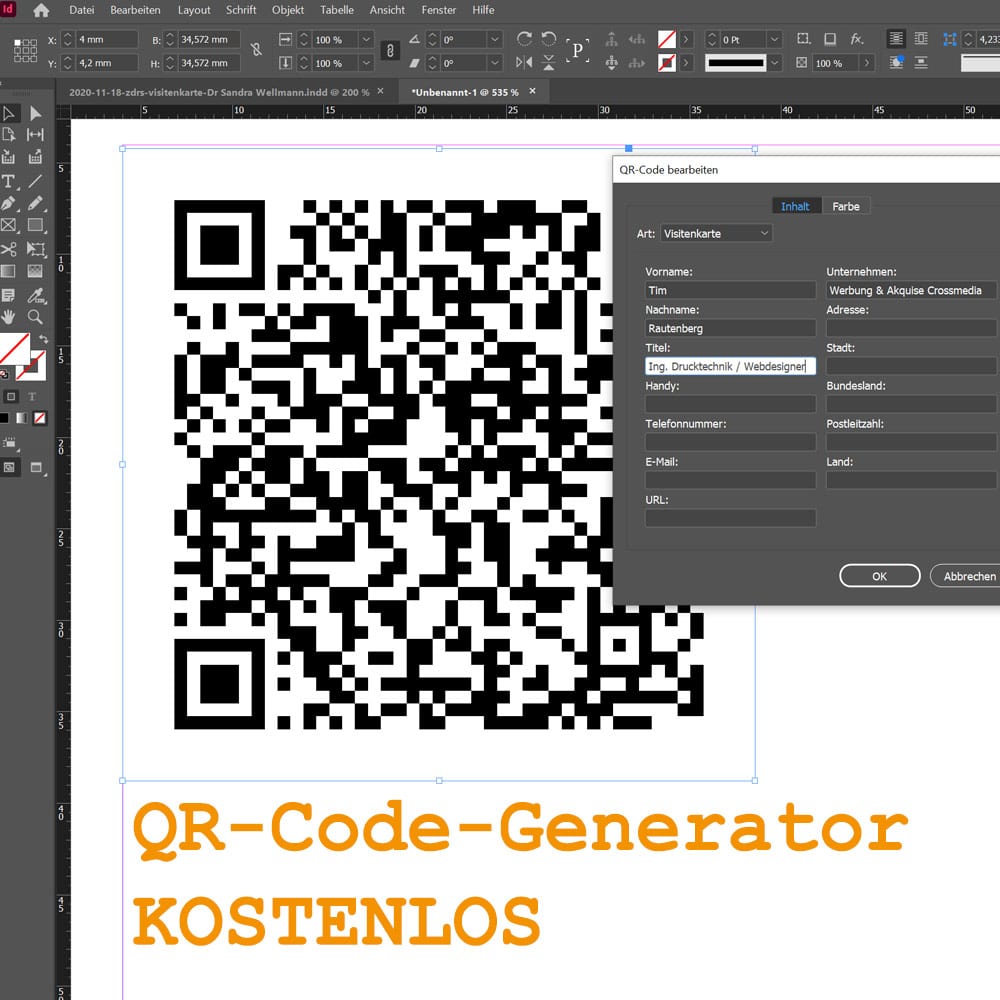
Task: Close the Unbenannt-1 document tab
Action: (533, 91)
